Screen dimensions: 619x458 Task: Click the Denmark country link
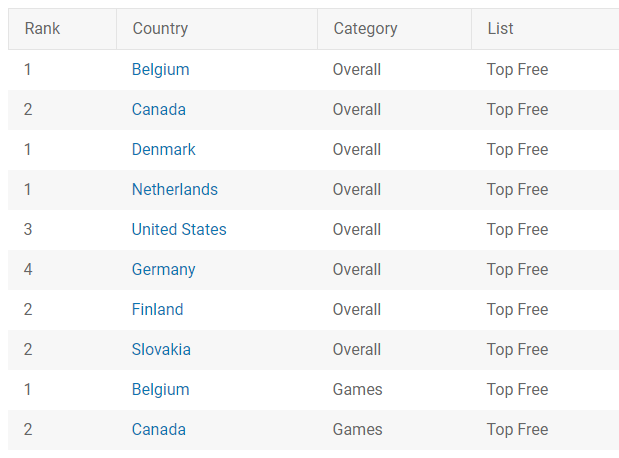(163, 150)
